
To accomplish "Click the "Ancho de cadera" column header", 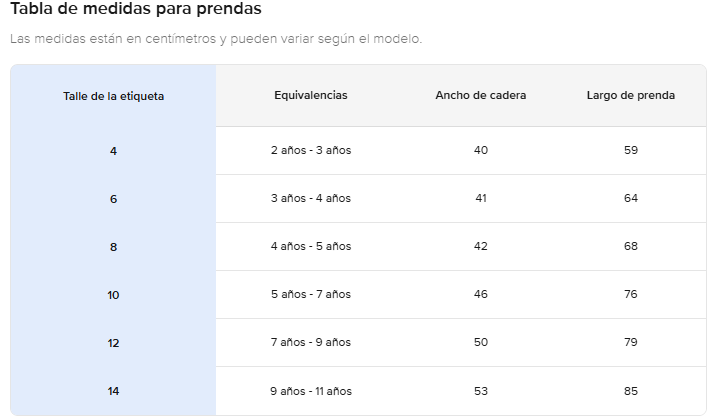I will tap(481, 95).
